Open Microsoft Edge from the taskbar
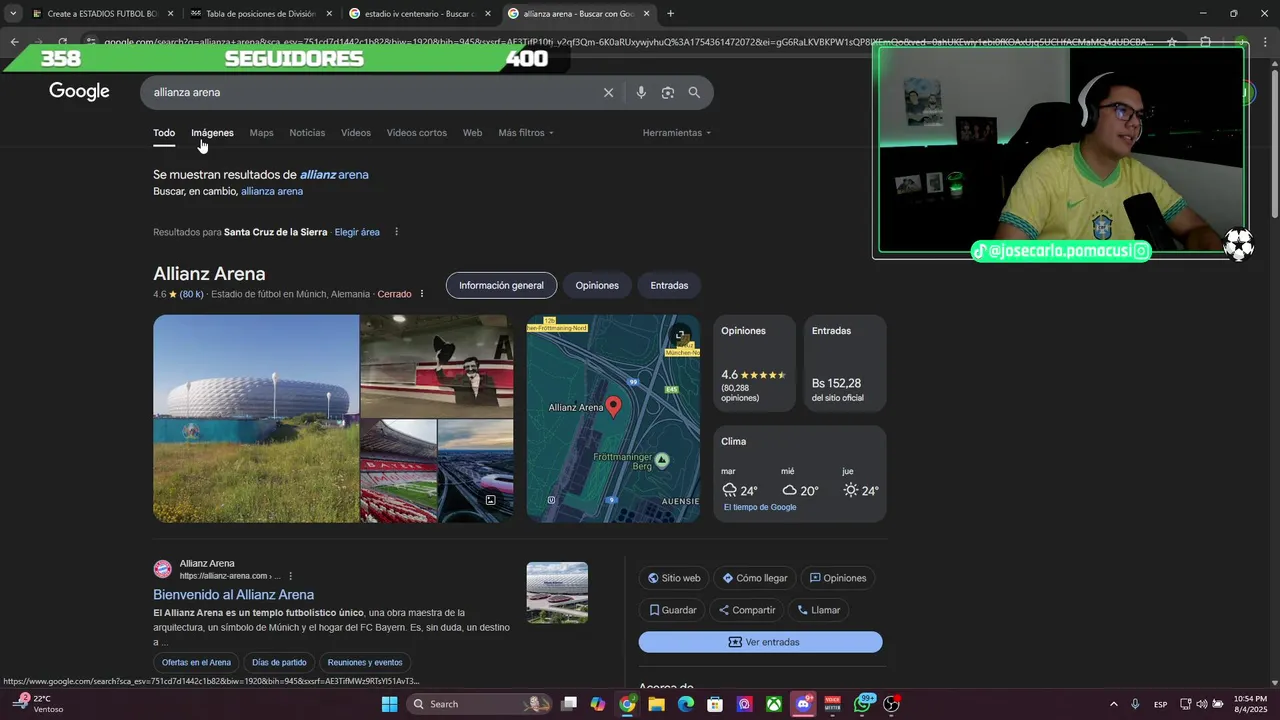 click(686, 704)
